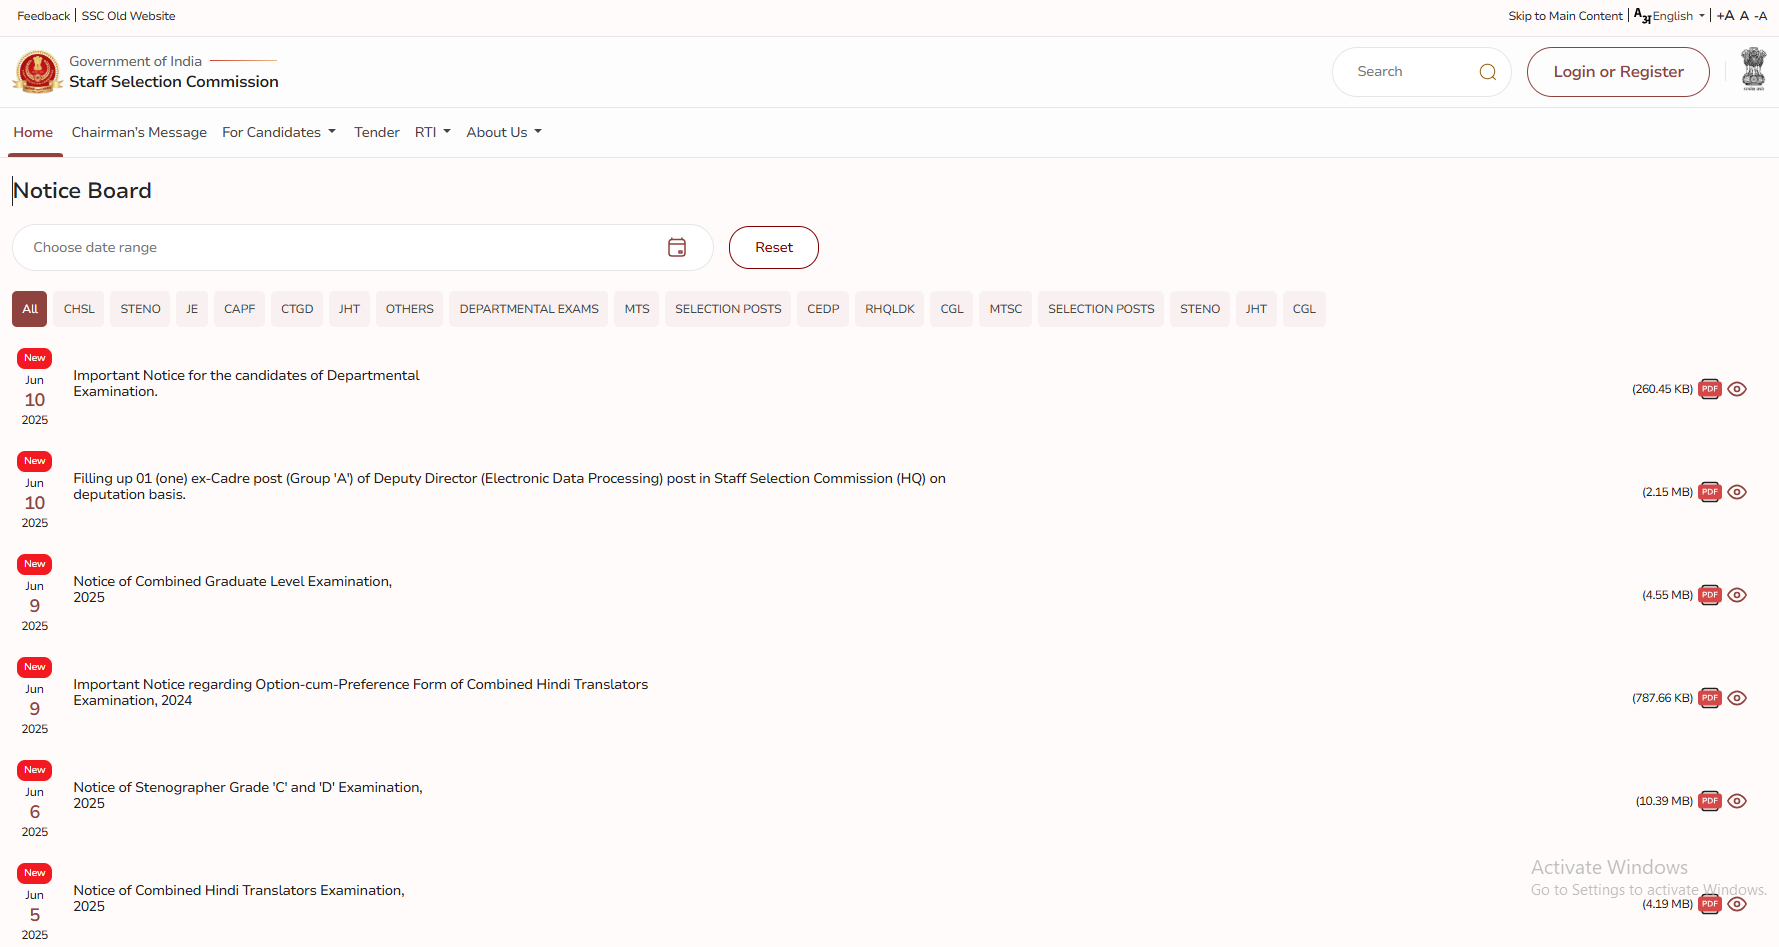
Task: Preview Hindi Translators 2024 notice with eye icon
Action: coord(1737,698)
